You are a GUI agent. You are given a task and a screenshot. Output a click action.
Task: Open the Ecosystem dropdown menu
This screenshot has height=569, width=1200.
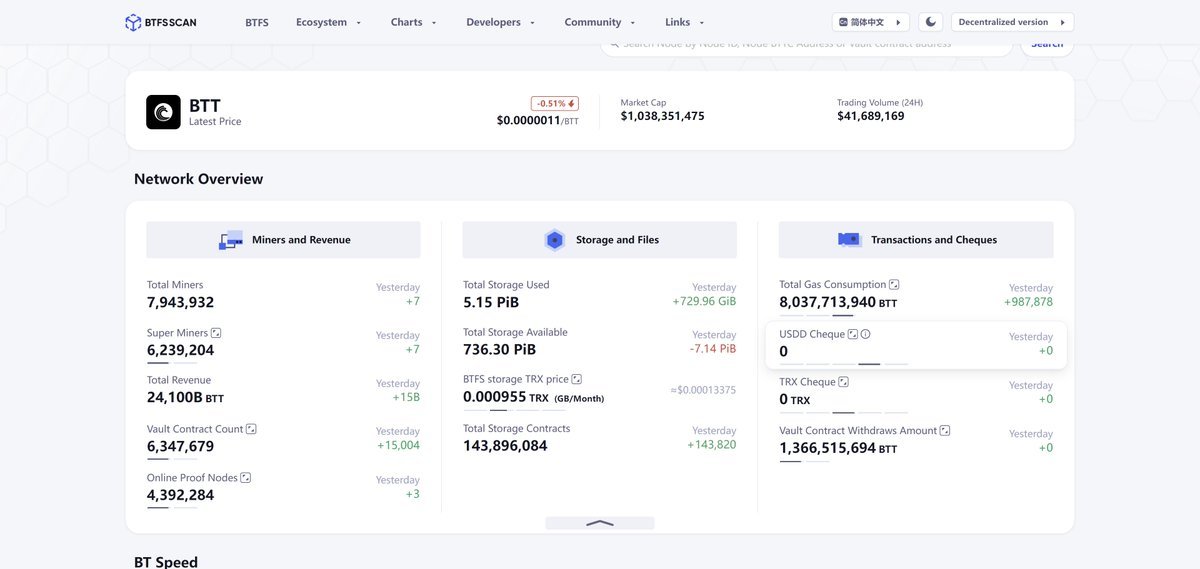(x=329, y=22)
